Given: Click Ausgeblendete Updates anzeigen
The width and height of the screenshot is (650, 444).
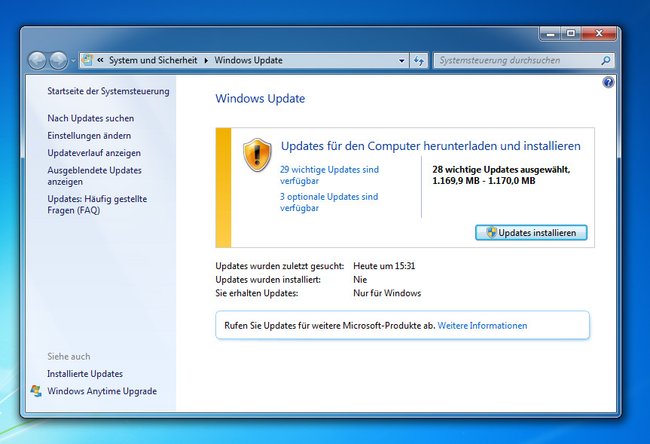Looking at the screenshot, I should [x=94, y=176].
